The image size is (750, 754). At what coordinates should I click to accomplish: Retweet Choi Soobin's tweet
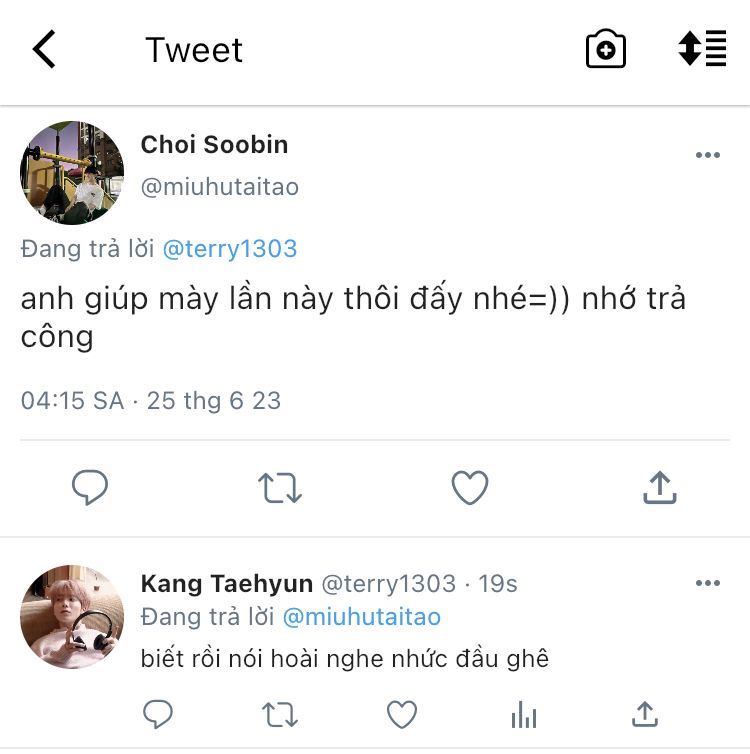[279, 488]
